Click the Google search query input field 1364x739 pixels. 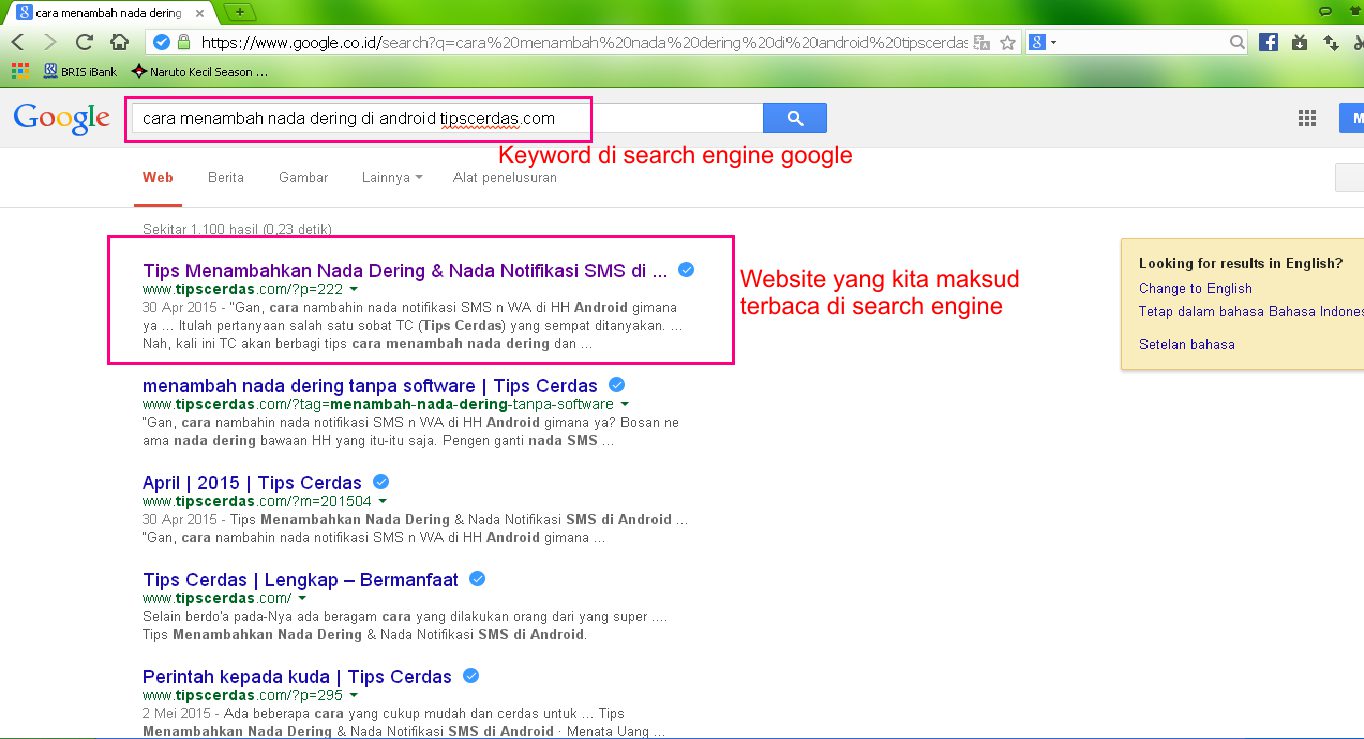447,118
